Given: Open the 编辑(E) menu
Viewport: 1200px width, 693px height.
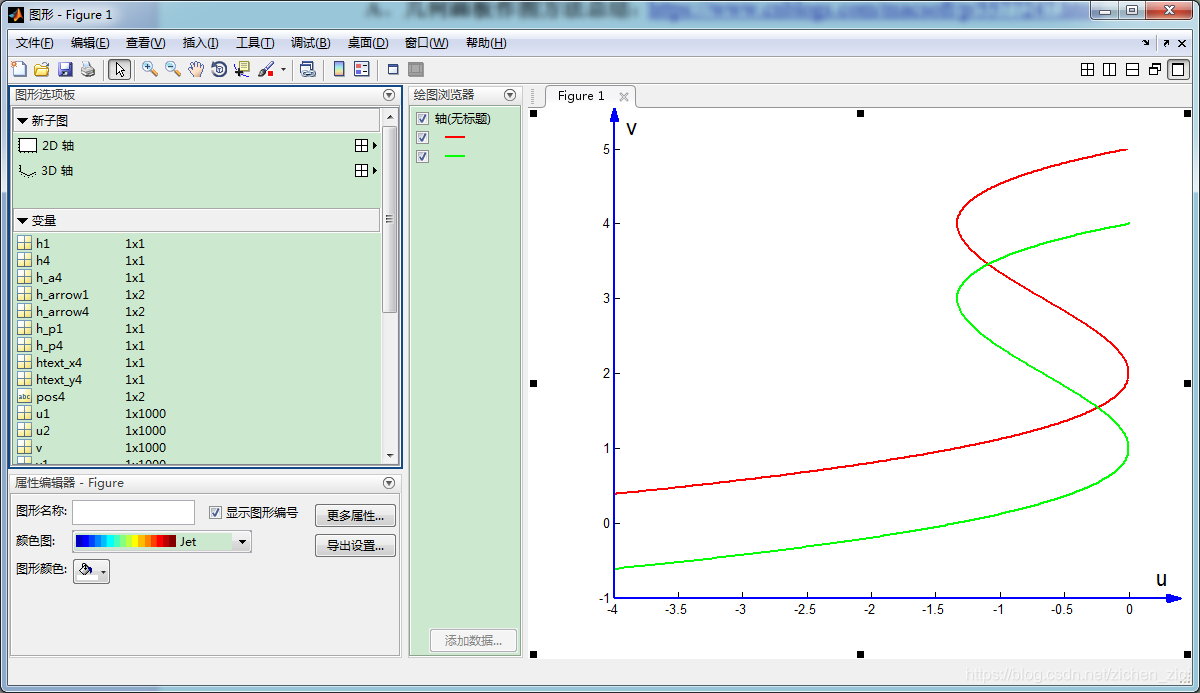Looking at the screenshot, I should point(90,43).
